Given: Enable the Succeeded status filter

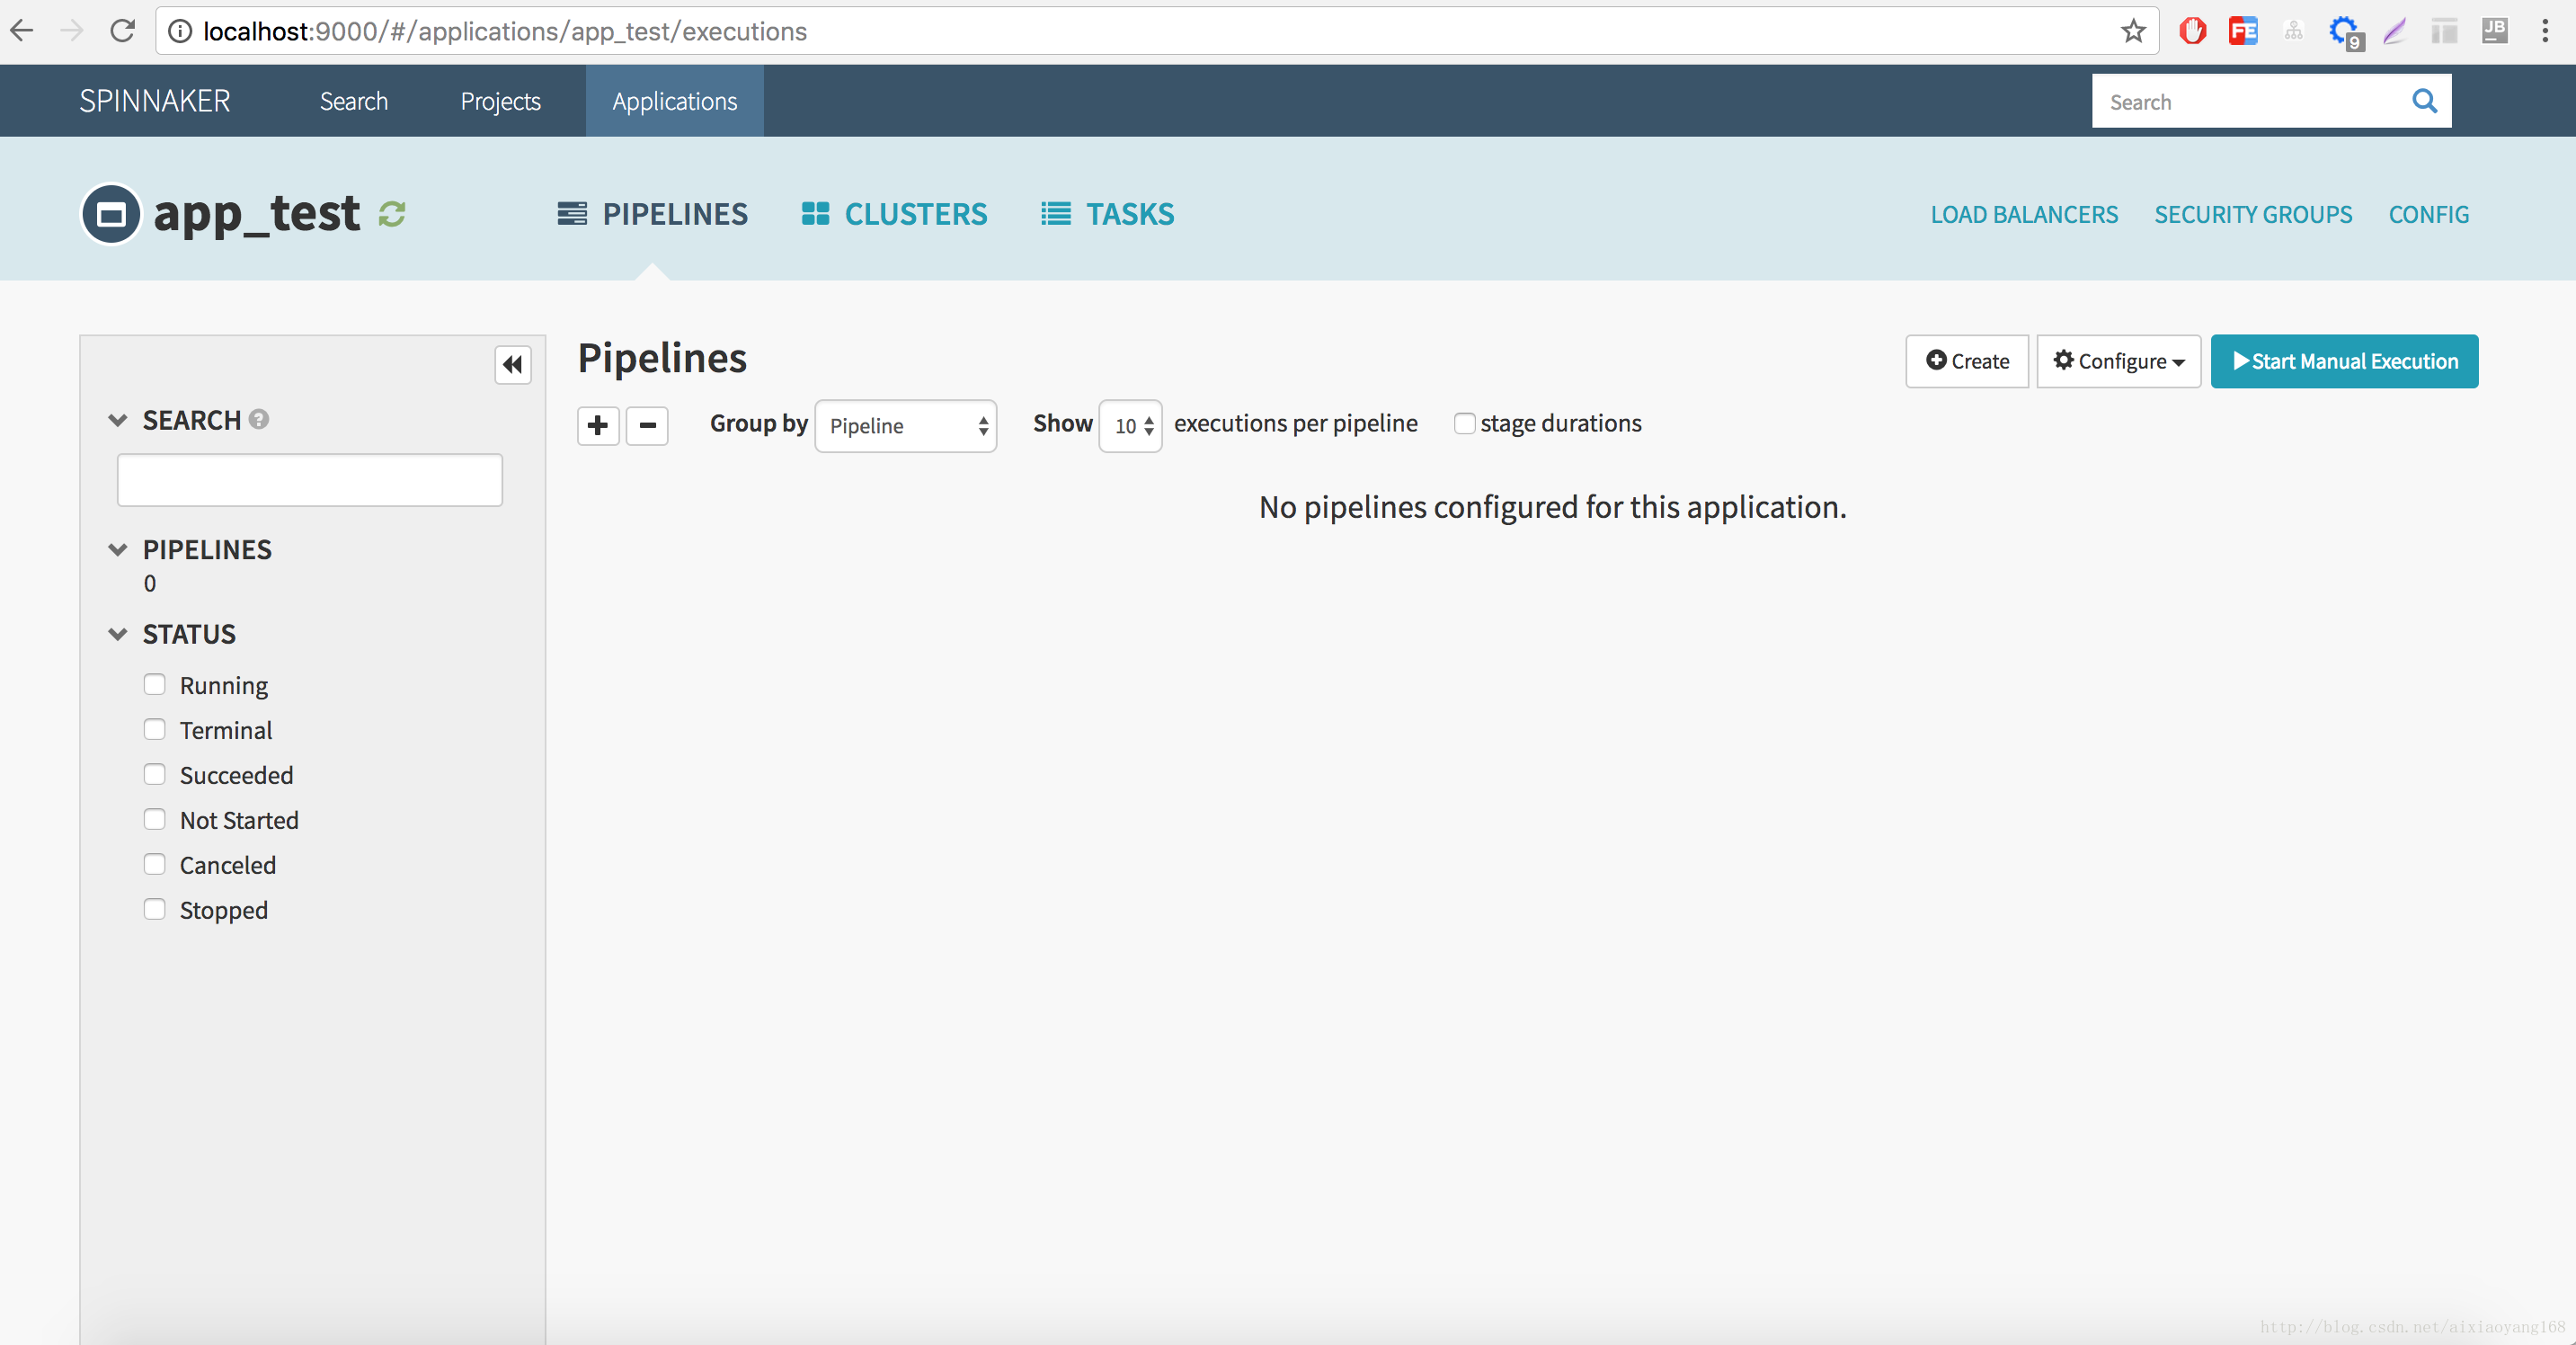Looking at the screenshot, I should click(x=155, y=774).
